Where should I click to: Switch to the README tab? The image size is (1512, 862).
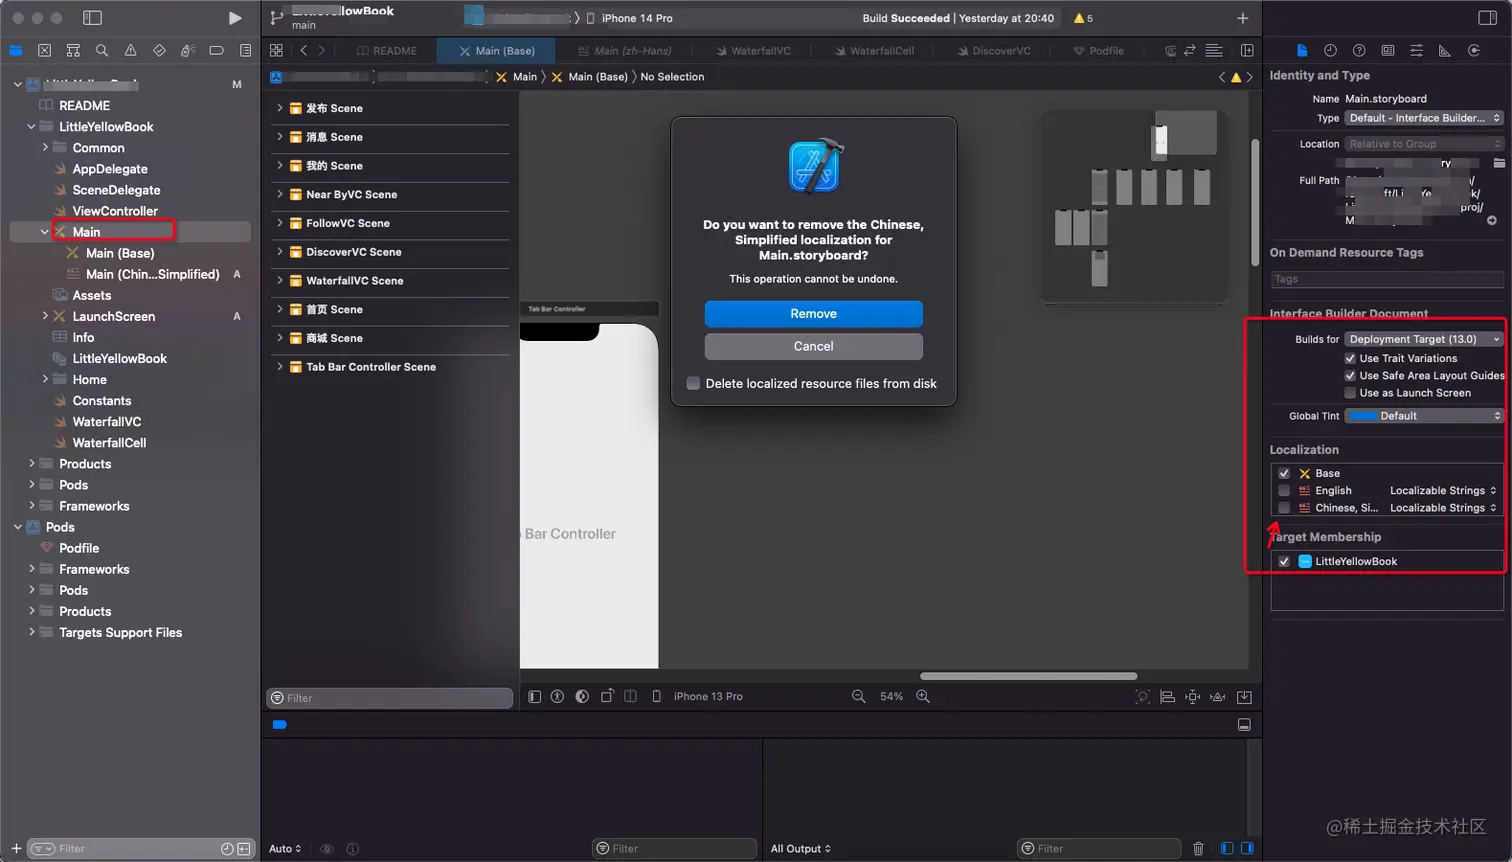pos(387,51)
